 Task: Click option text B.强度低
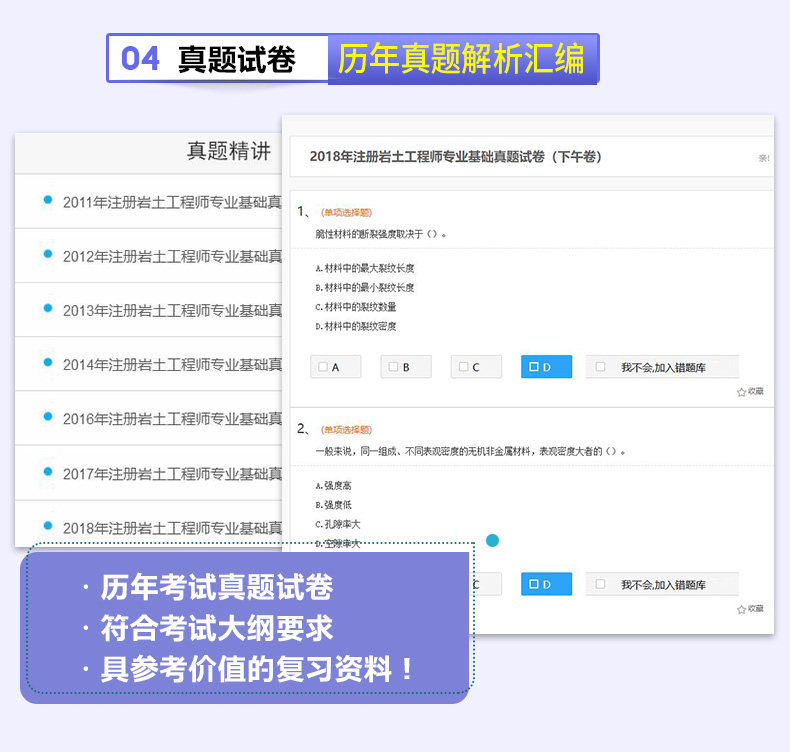click(334, 505)
